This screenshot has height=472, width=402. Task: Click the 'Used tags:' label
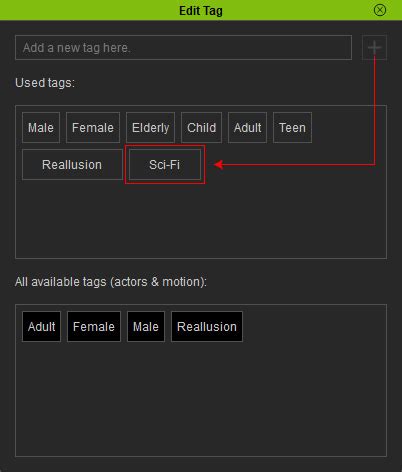[x=45, y=83]
